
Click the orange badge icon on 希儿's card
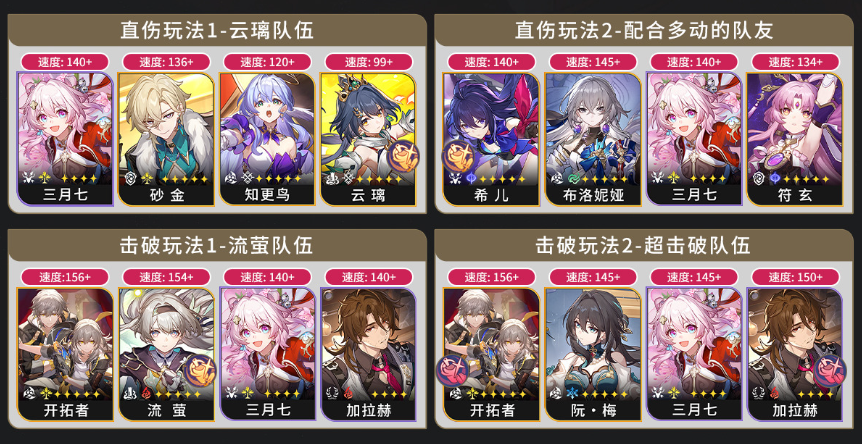point(457,156)
